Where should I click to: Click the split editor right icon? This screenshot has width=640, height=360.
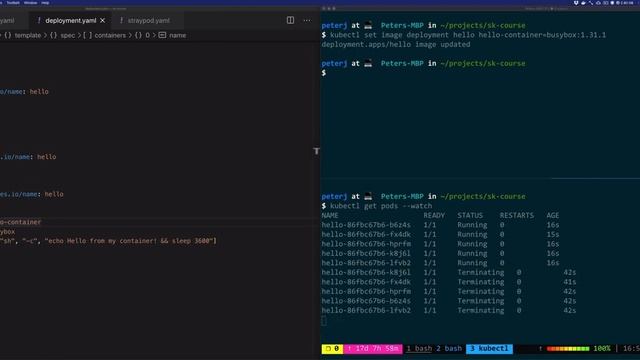click(290, 20)
